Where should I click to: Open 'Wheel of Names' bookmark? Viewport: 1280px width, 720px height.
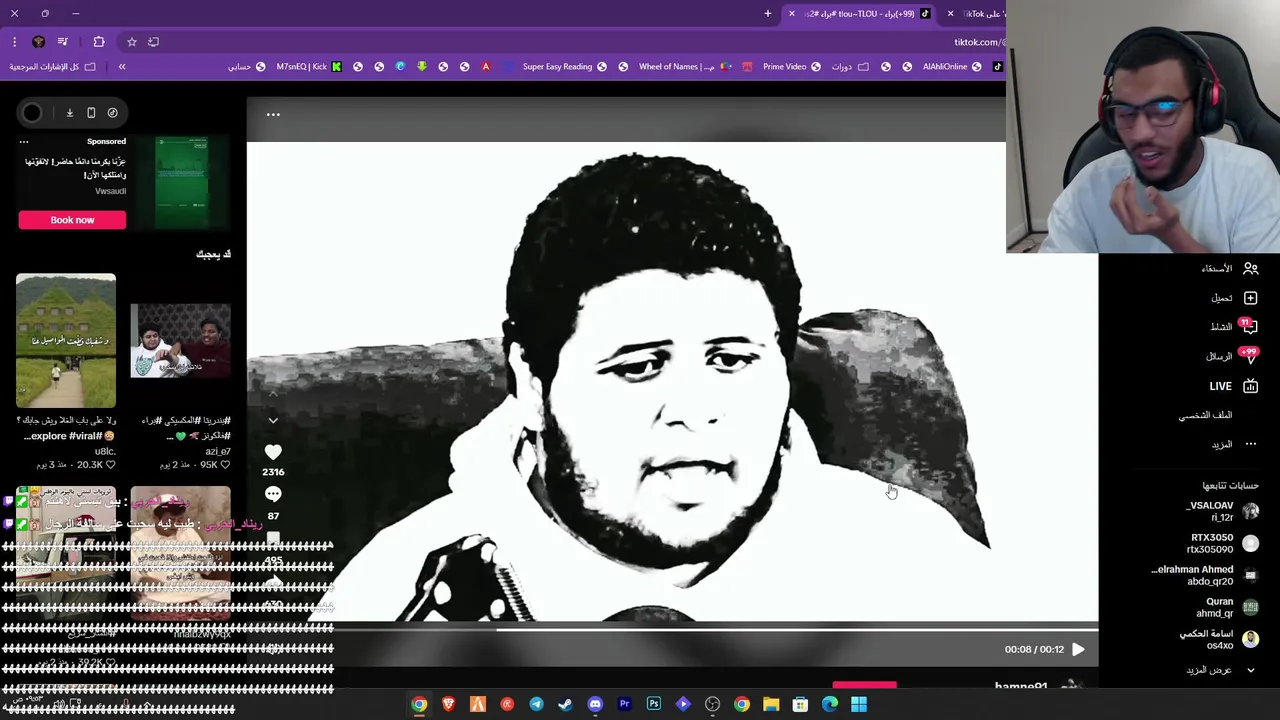click(x=684, y=67)
